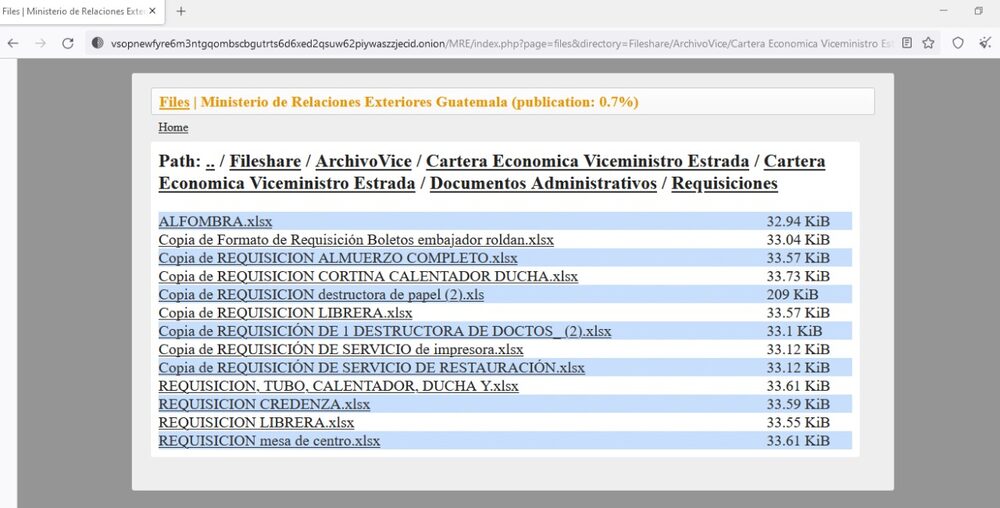This screenshot has height=508, width=1000.
Task: Click the 33.04 KiB size value
Action: [x=798, y=240]
